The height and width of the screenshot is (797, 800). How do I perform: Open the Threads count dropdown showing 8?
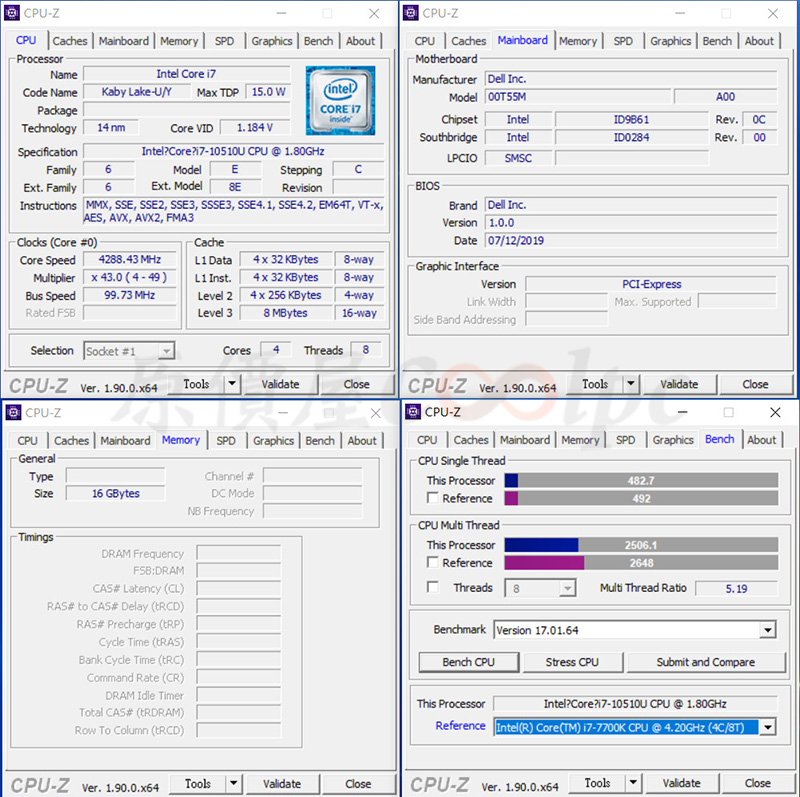540,588
